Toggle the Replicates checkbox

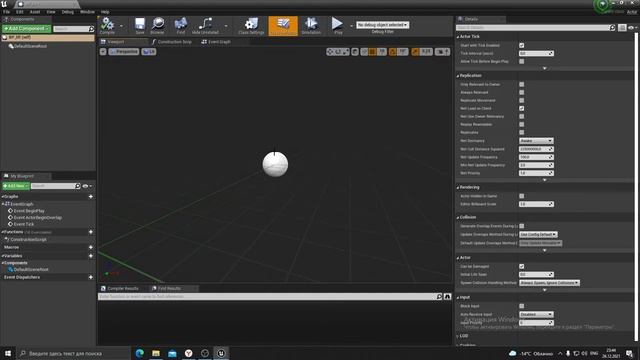click(522, 132)
